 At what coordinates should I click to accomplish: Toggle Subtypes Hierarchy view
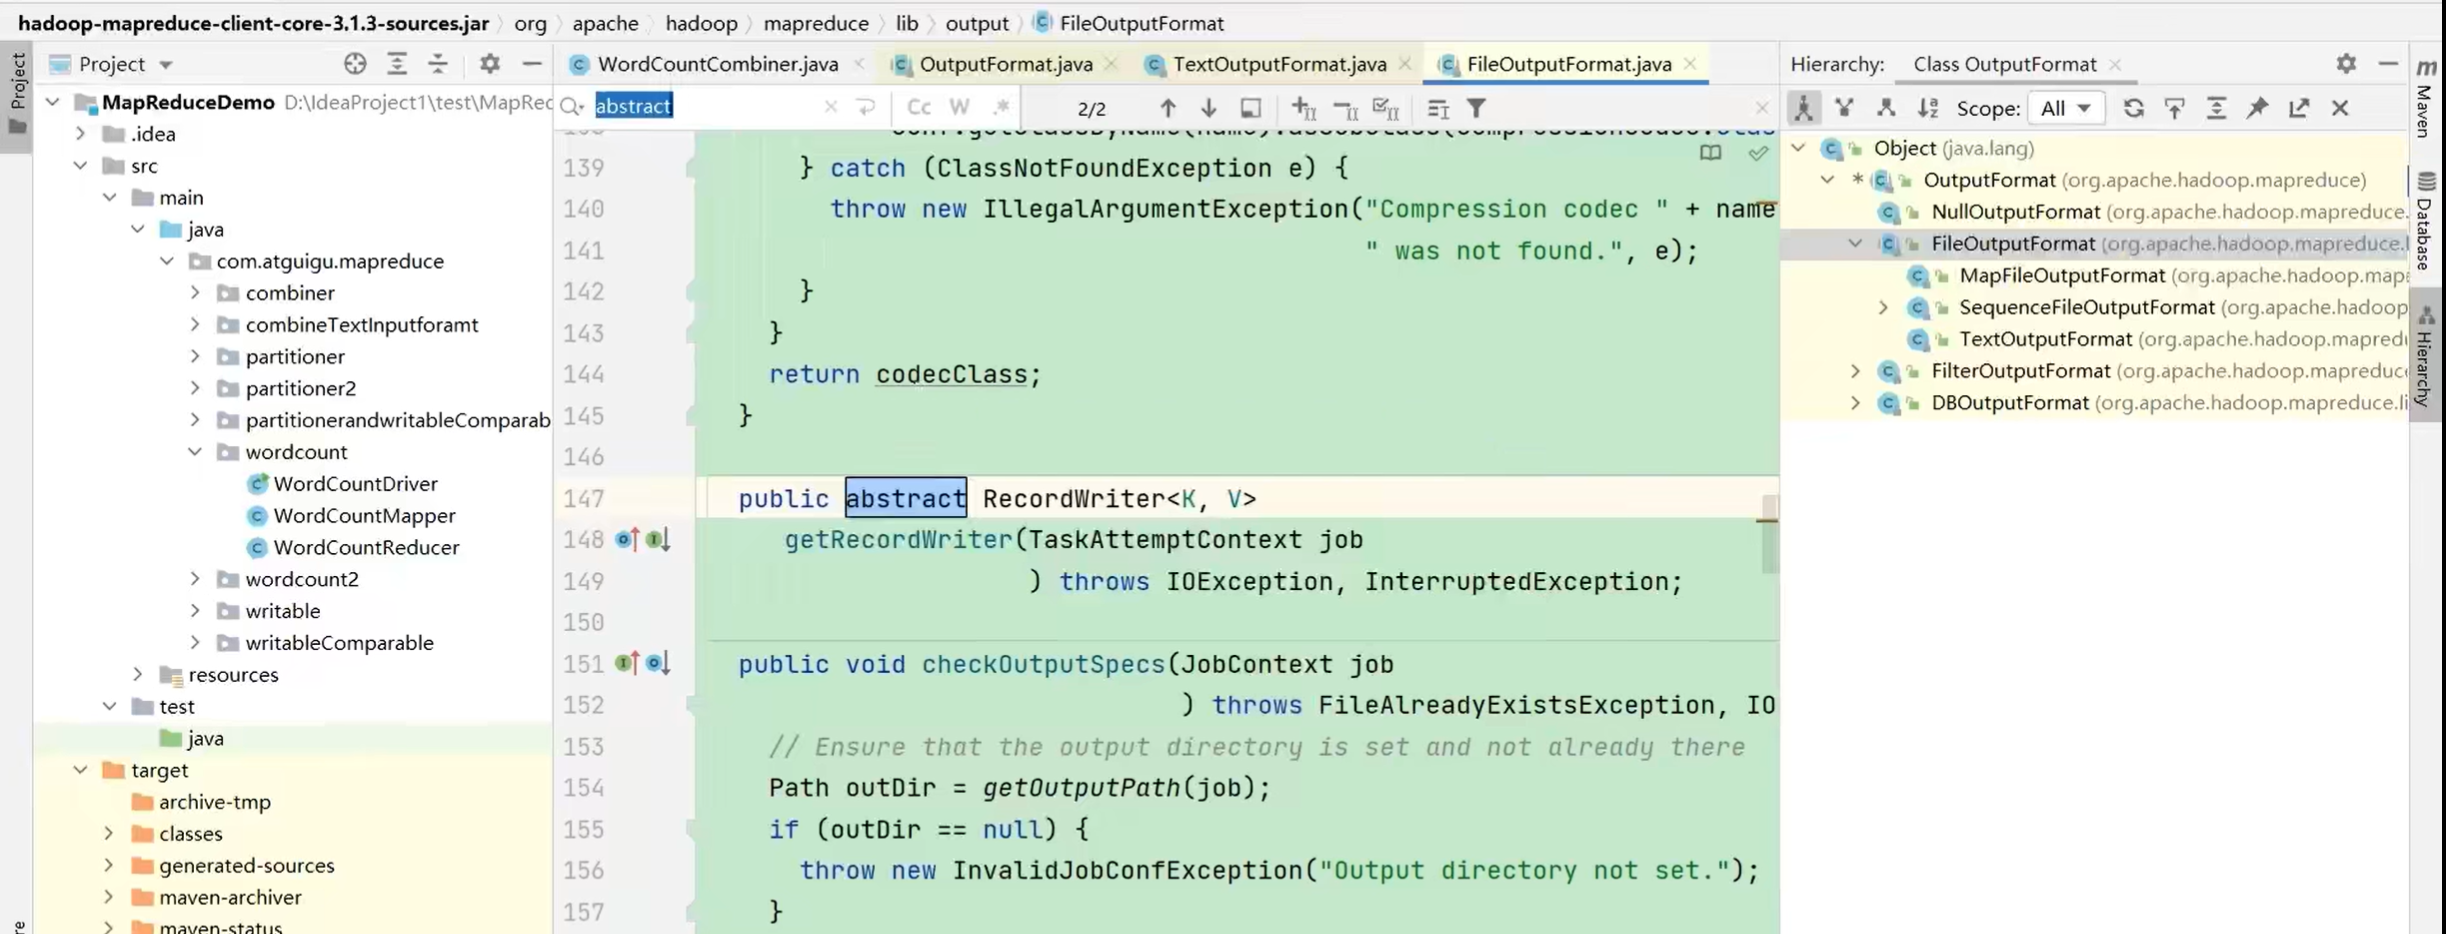(x=1886, y=108)
